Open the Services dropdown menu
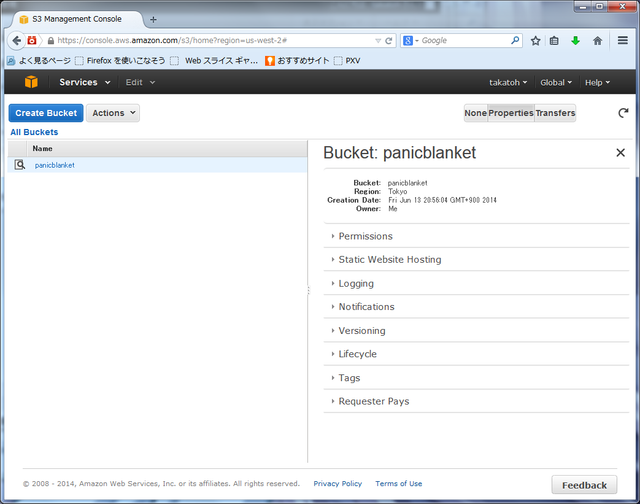This screenshot has height=504, width=640. [x=84, y=82]
